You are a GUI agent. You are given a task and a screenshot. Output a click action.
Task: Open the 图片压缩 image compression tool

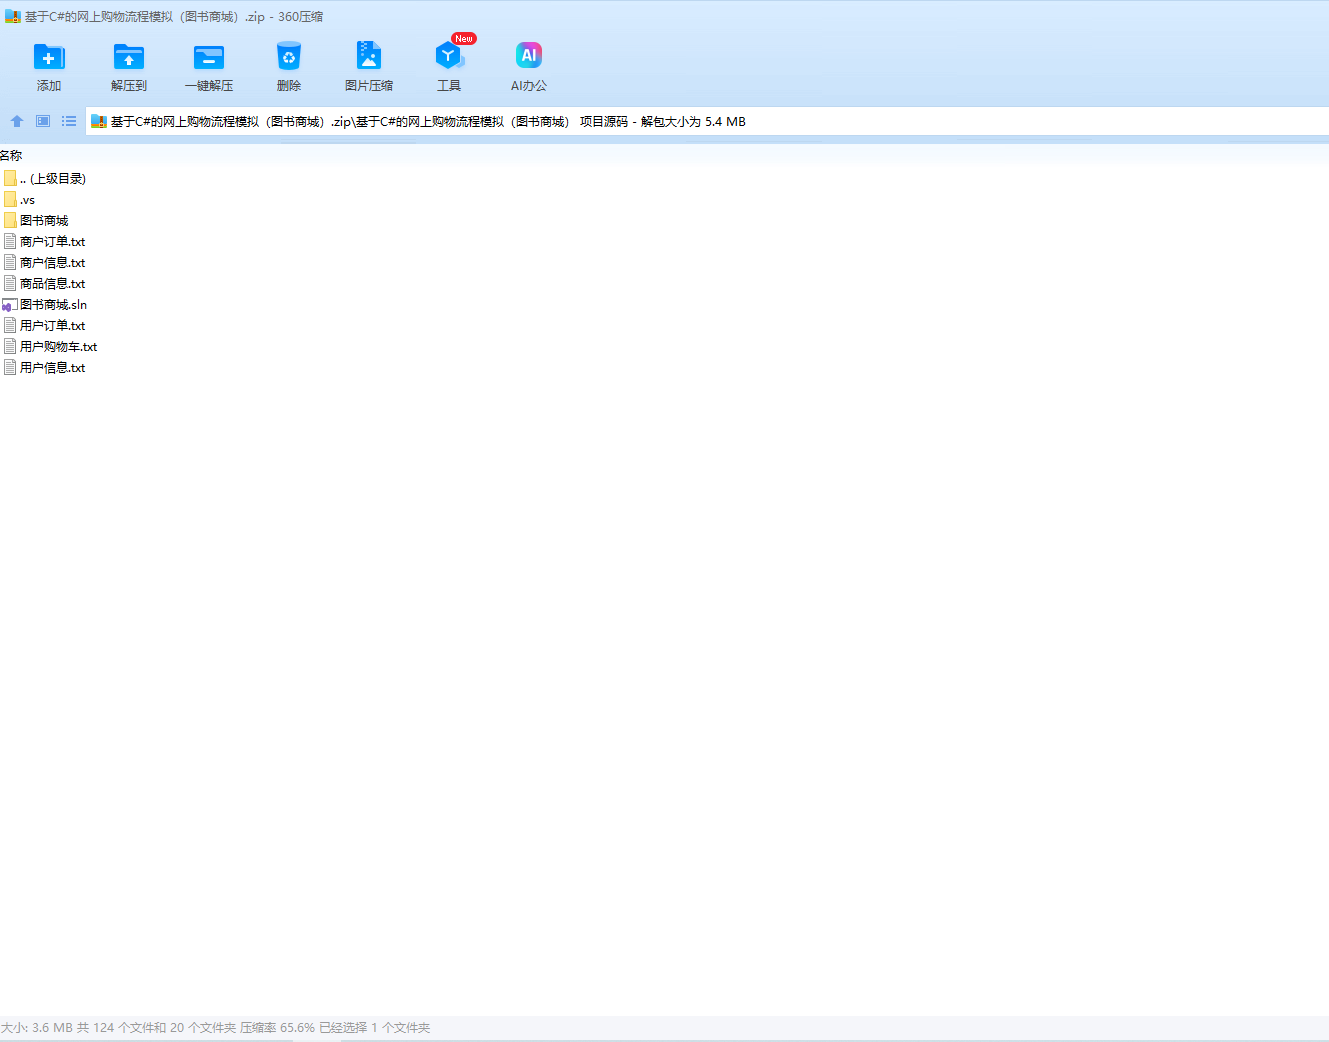(x=369, y=56)
